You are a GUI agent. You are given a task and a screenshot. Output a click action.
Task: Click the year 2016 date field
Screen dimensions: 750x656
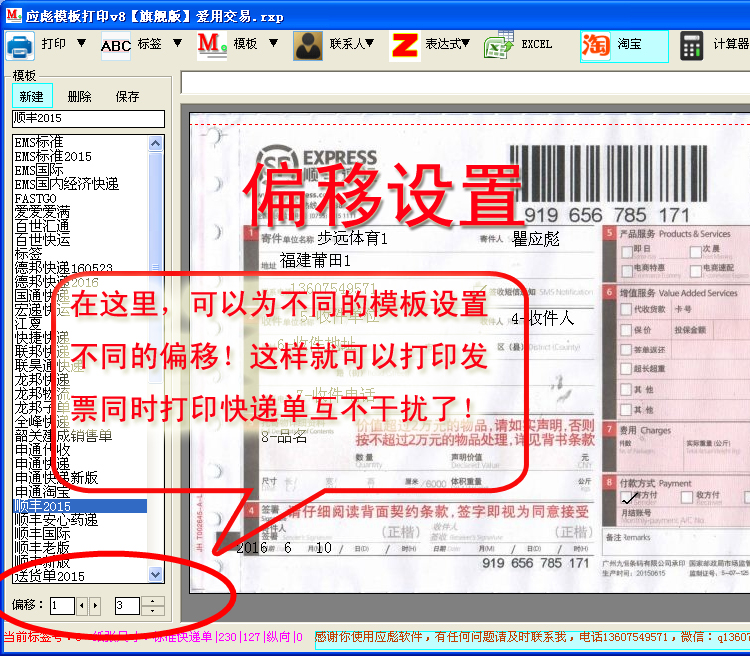(252, 547)
